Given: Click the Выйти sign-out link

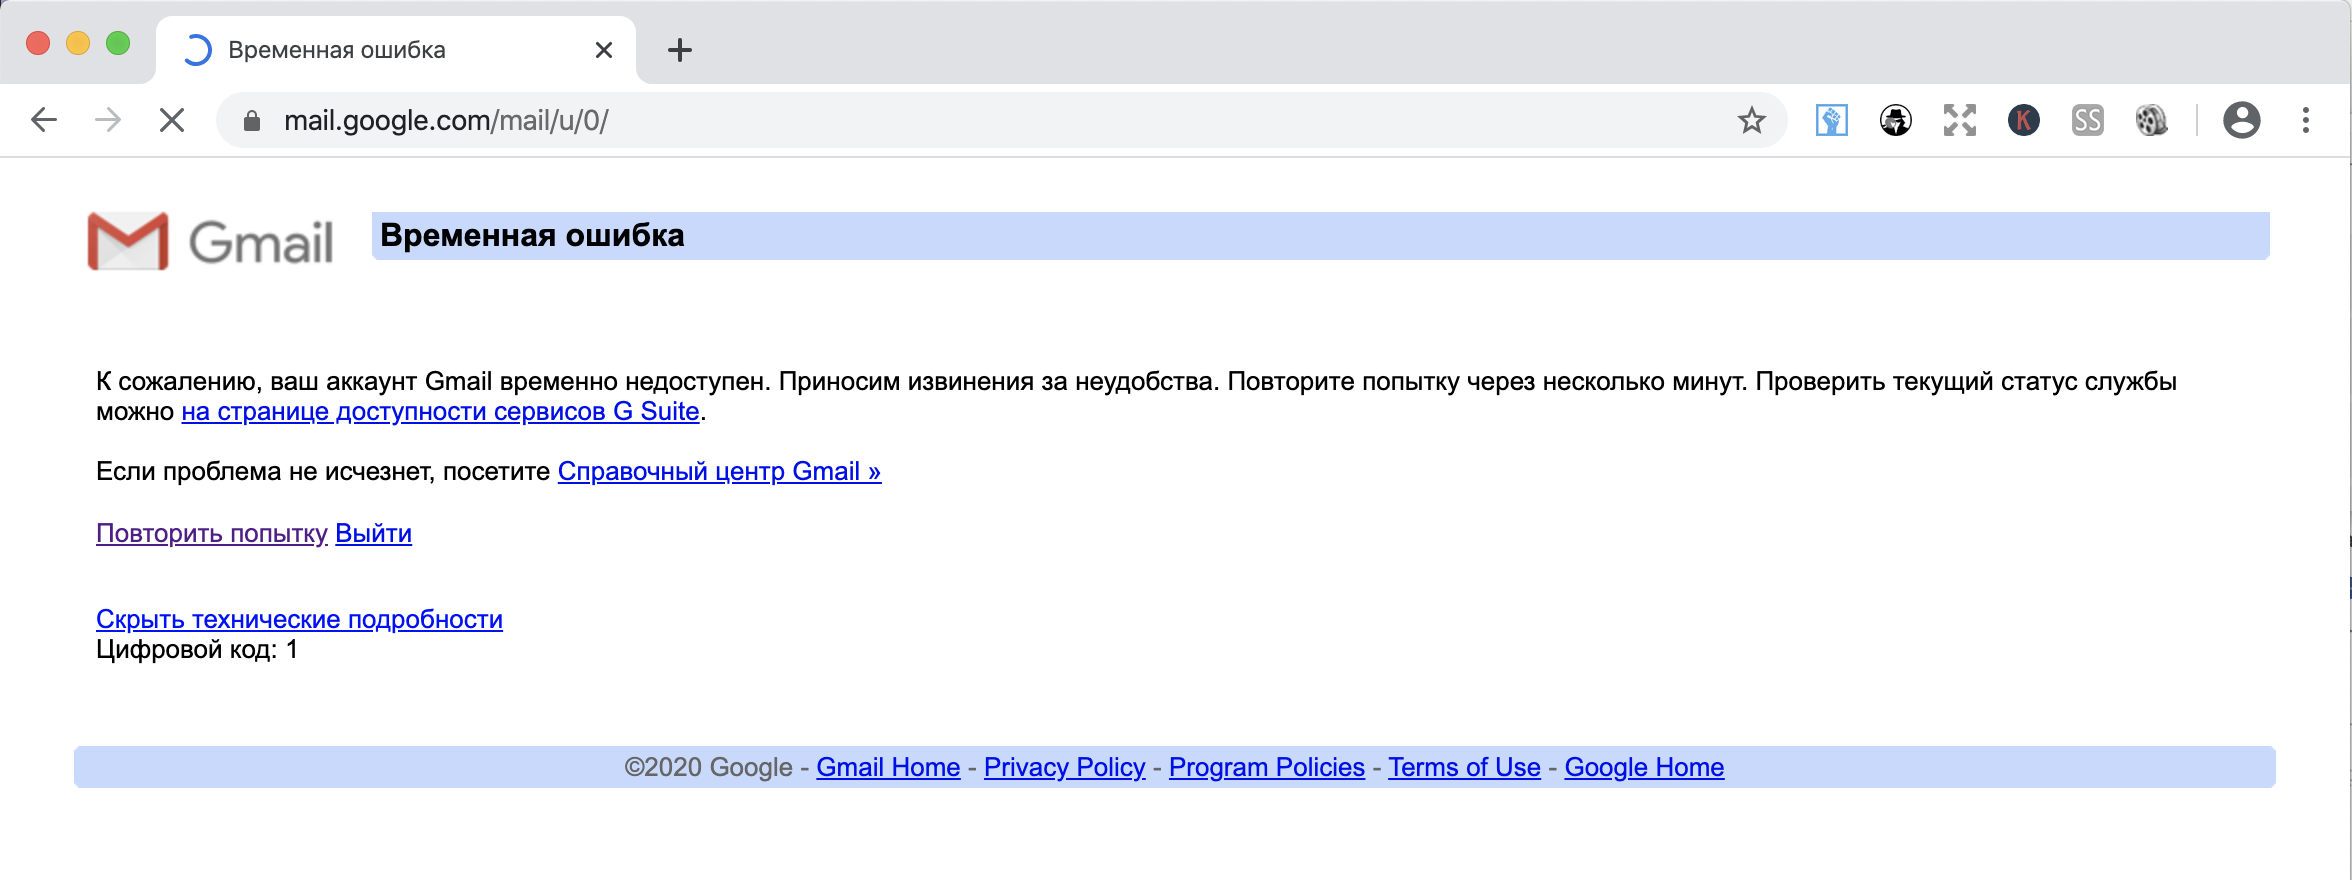Looking at the screenshot, I should click(x=373, y=534).
